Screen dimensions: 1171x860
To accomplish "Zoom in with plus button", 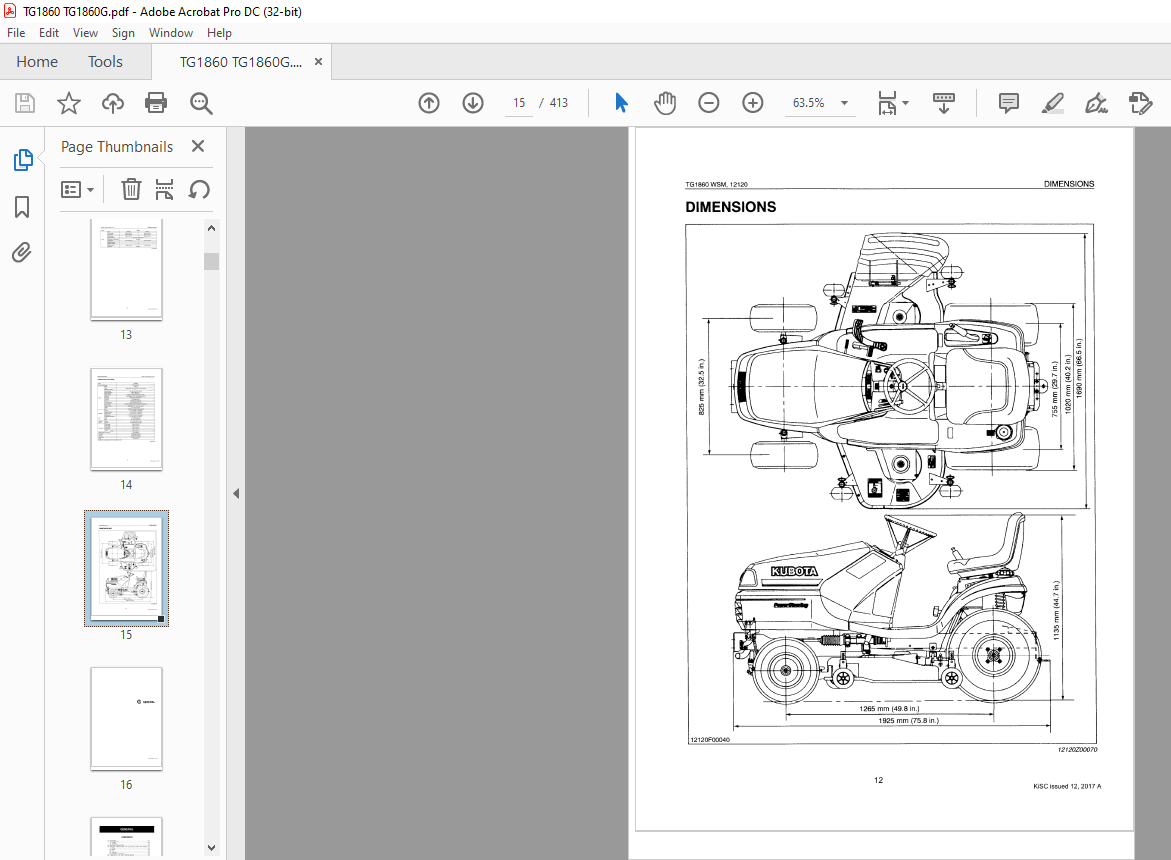I will [753, 103].
